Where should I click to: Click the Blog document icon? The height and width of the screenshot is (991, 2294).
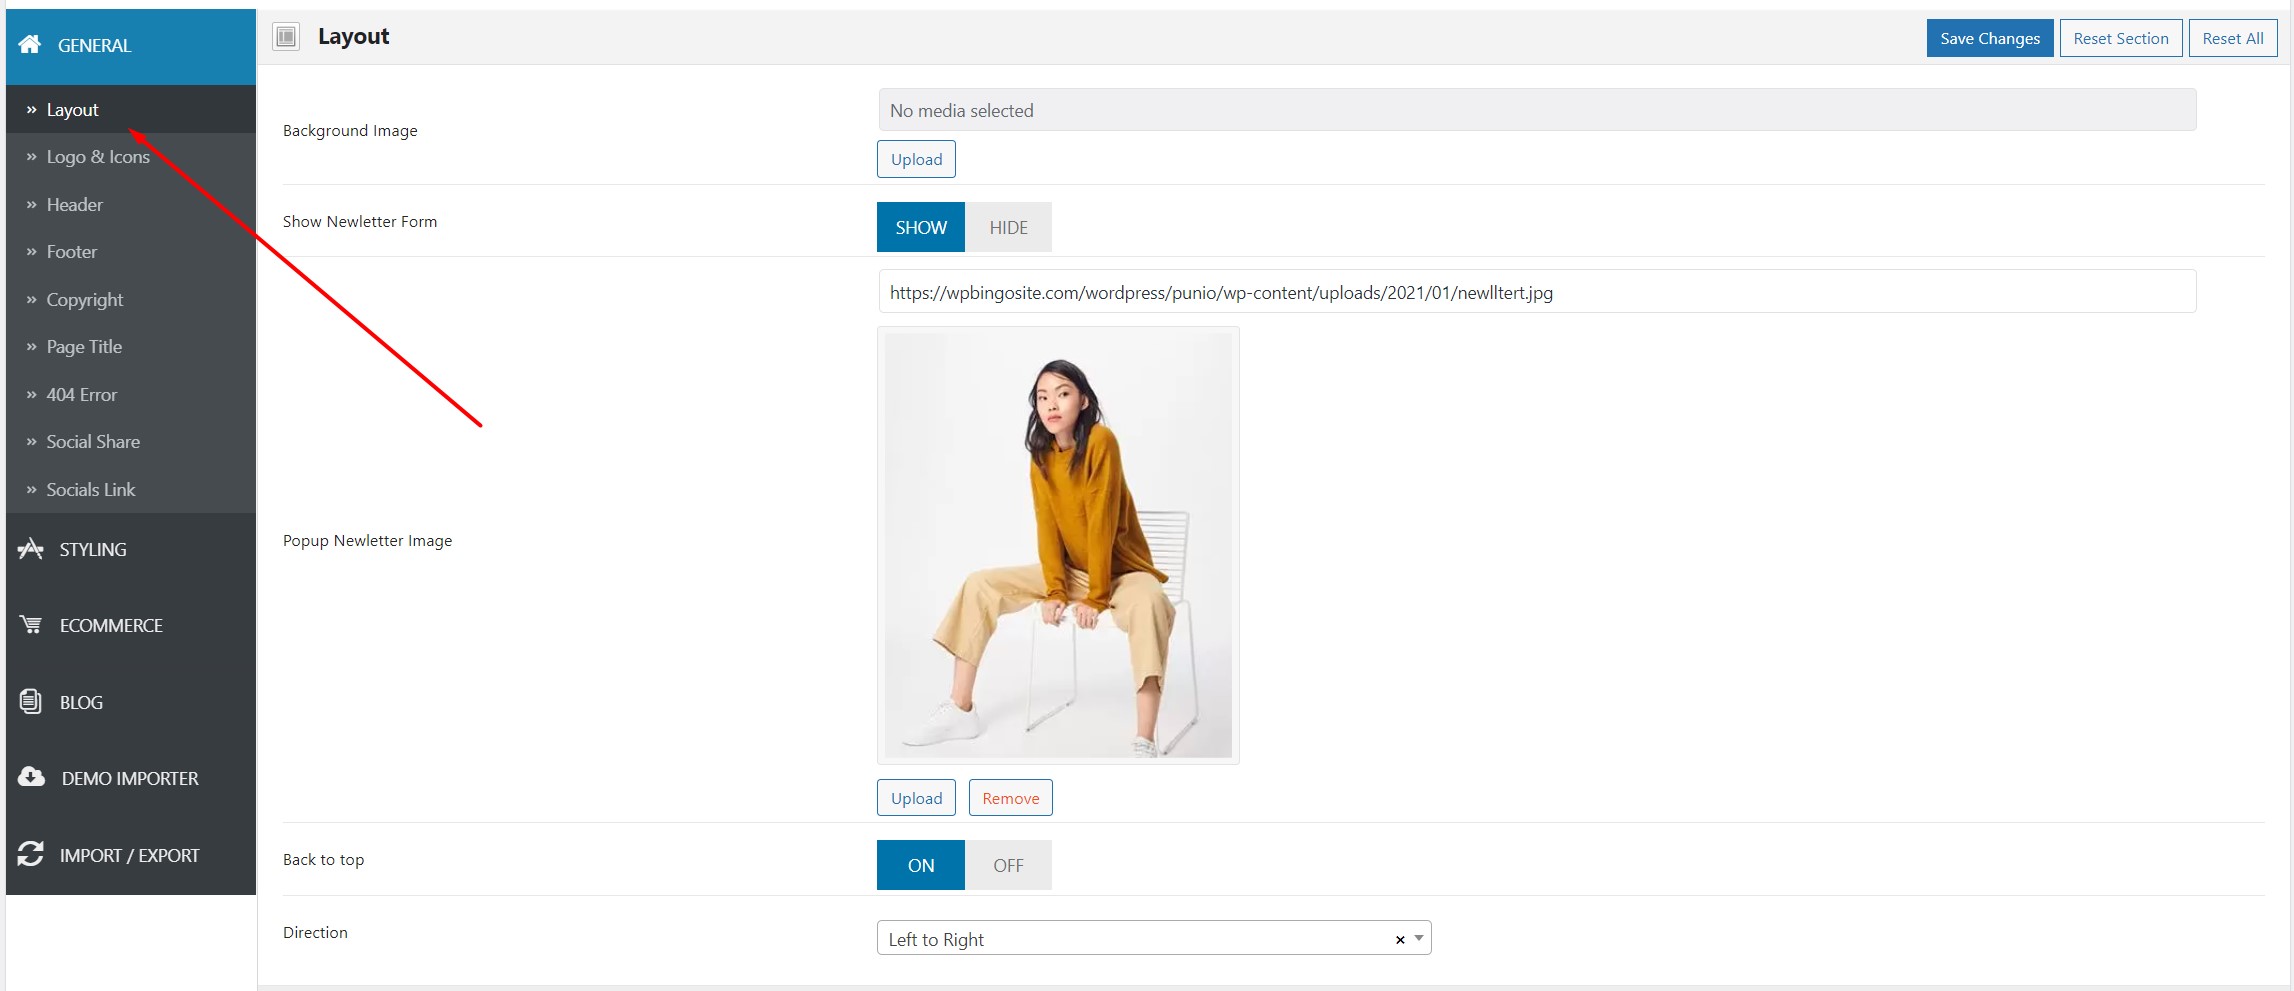(x=31, y=702)
